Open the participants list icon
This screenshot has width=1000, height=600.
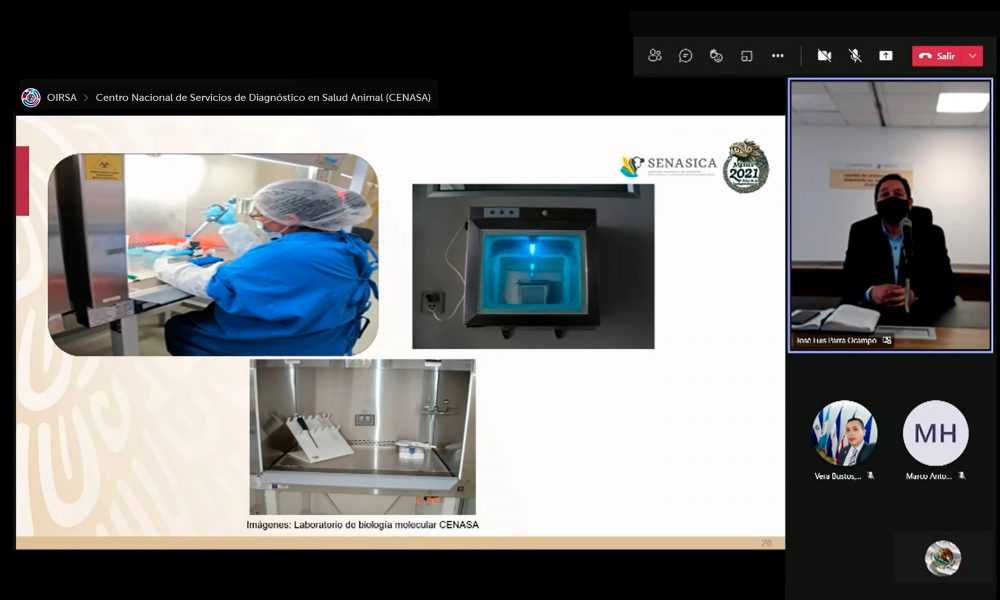[x=655, y=56]
